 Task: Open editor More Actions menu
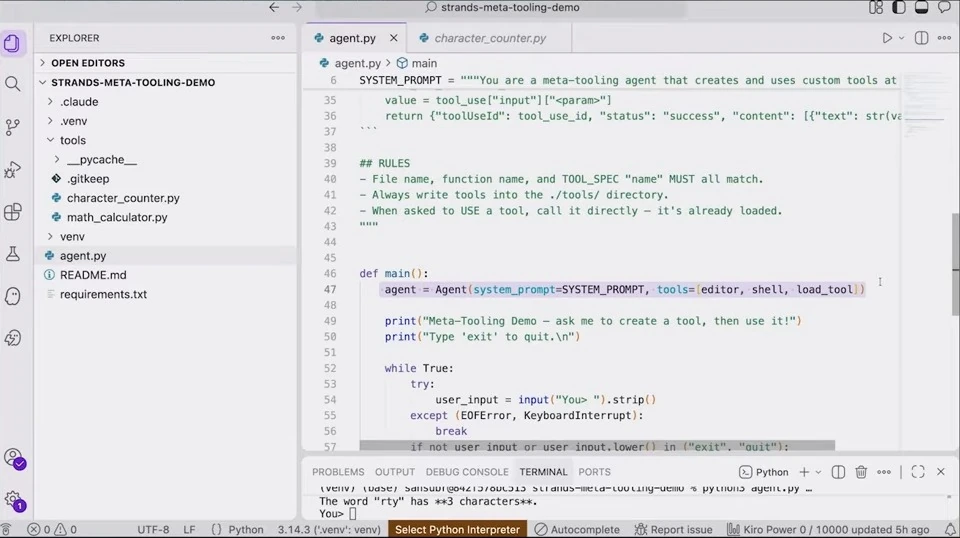coord(944,38)
